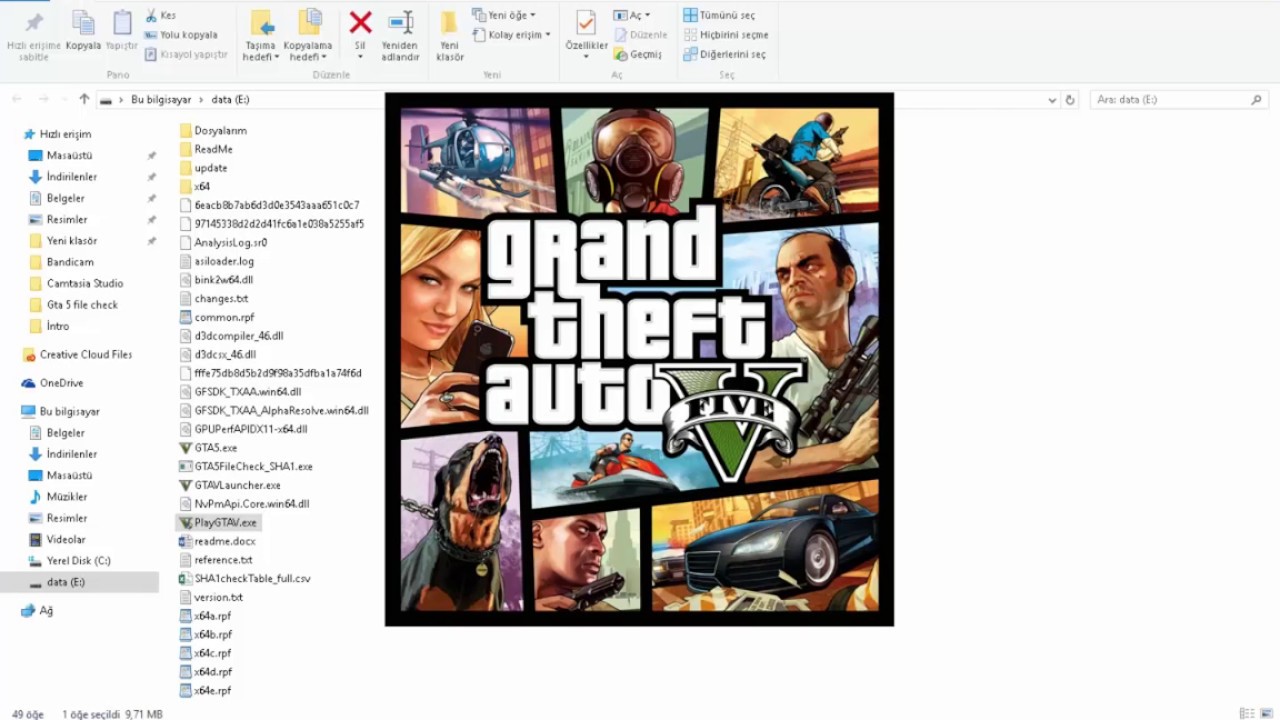The width and height of the screenshot is (1280, 720).
Task: Select SHA1checkTable_full.csv Excel file icon
Action: [x=185, y=579]
